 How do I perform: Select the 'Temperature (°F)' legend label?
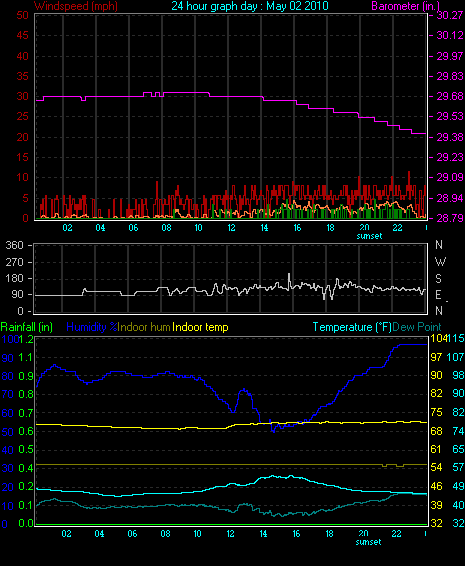pyautogui.click(x=352, y=327)
